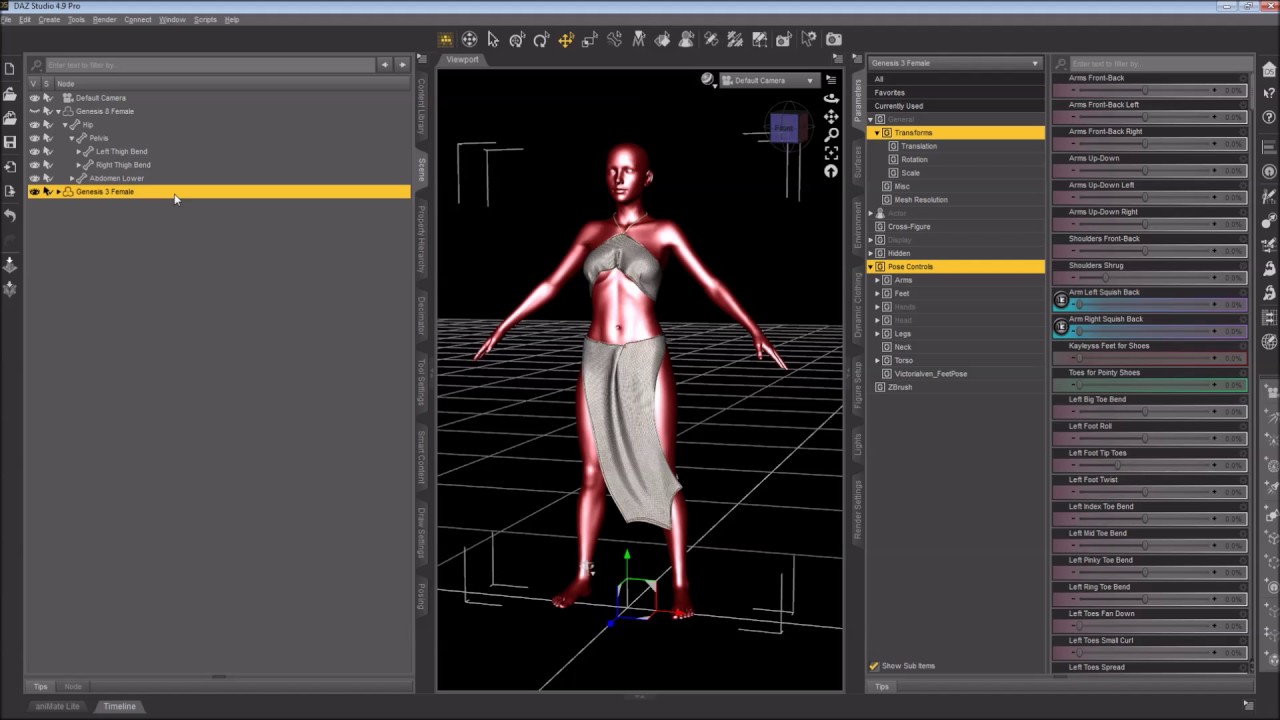The image size is (1280, 720).
Task: Collapse the Transforms group
Action: pyautogui.click(x=877, y=133)
